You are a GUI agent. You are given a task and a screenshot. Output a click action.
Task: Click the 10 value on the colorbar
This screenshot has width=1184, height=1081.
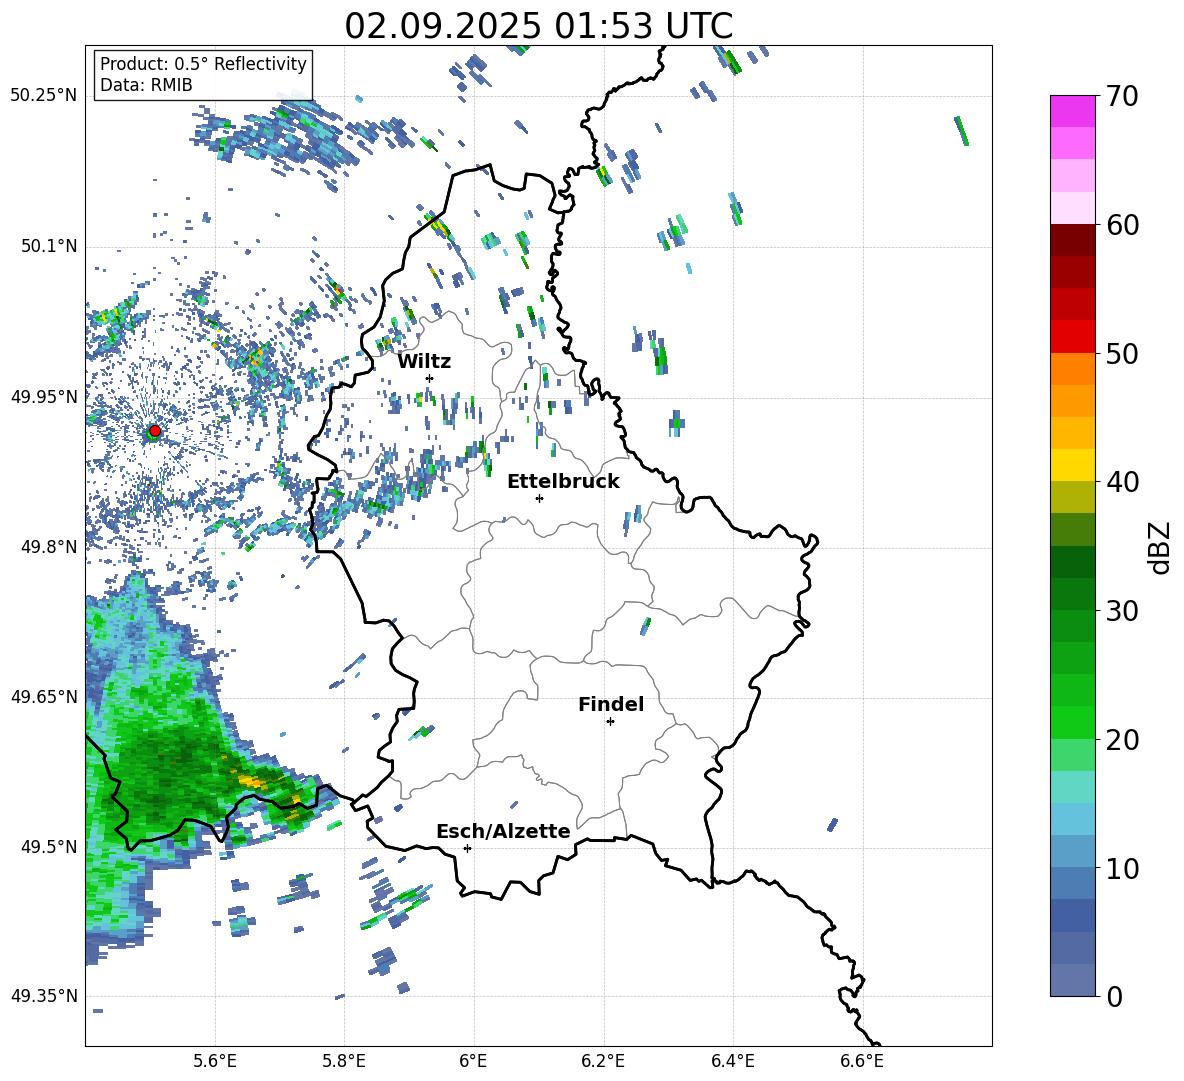coord(1122,868)
